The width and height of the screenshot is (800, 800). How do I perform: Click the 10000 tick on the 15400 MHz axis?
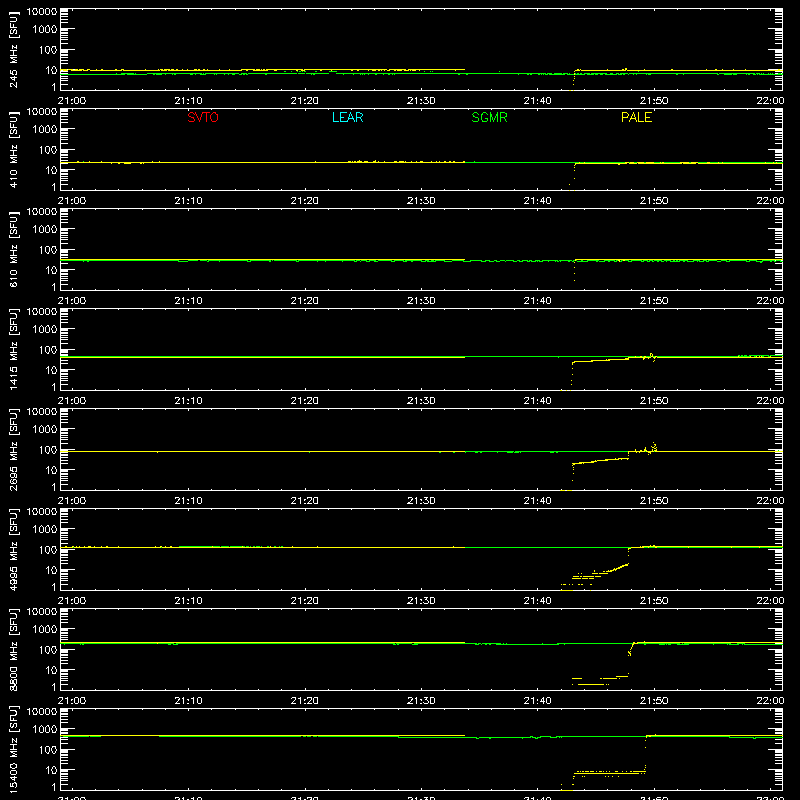42,712
